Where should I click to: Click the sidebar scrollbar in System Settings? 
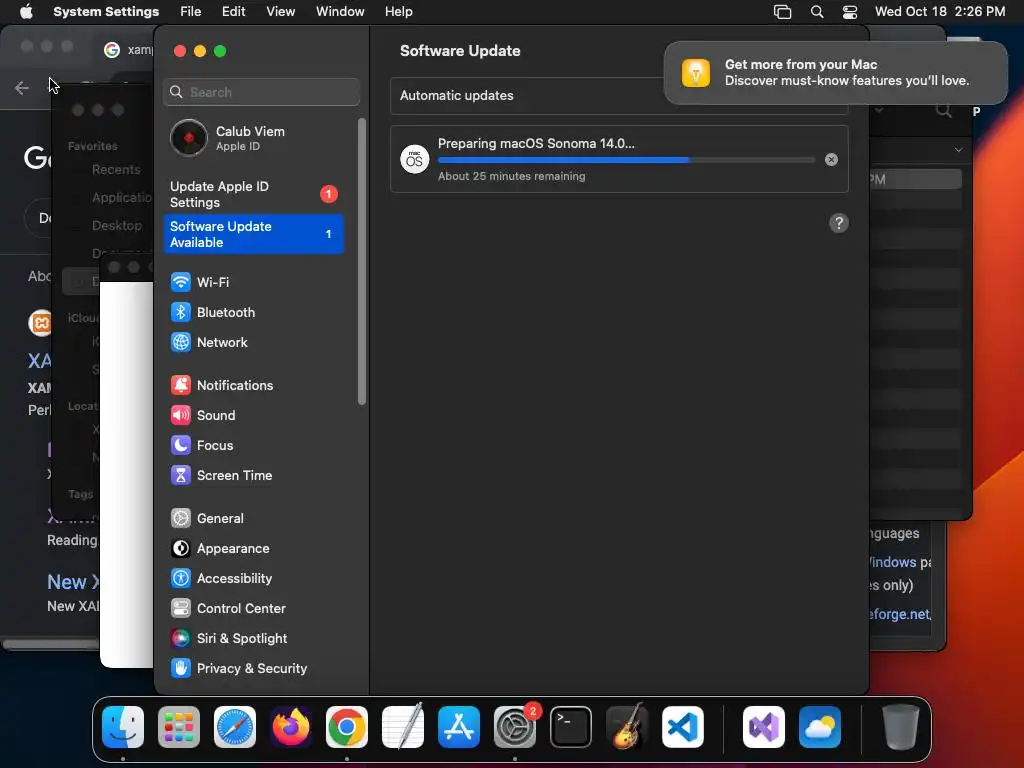362,261
